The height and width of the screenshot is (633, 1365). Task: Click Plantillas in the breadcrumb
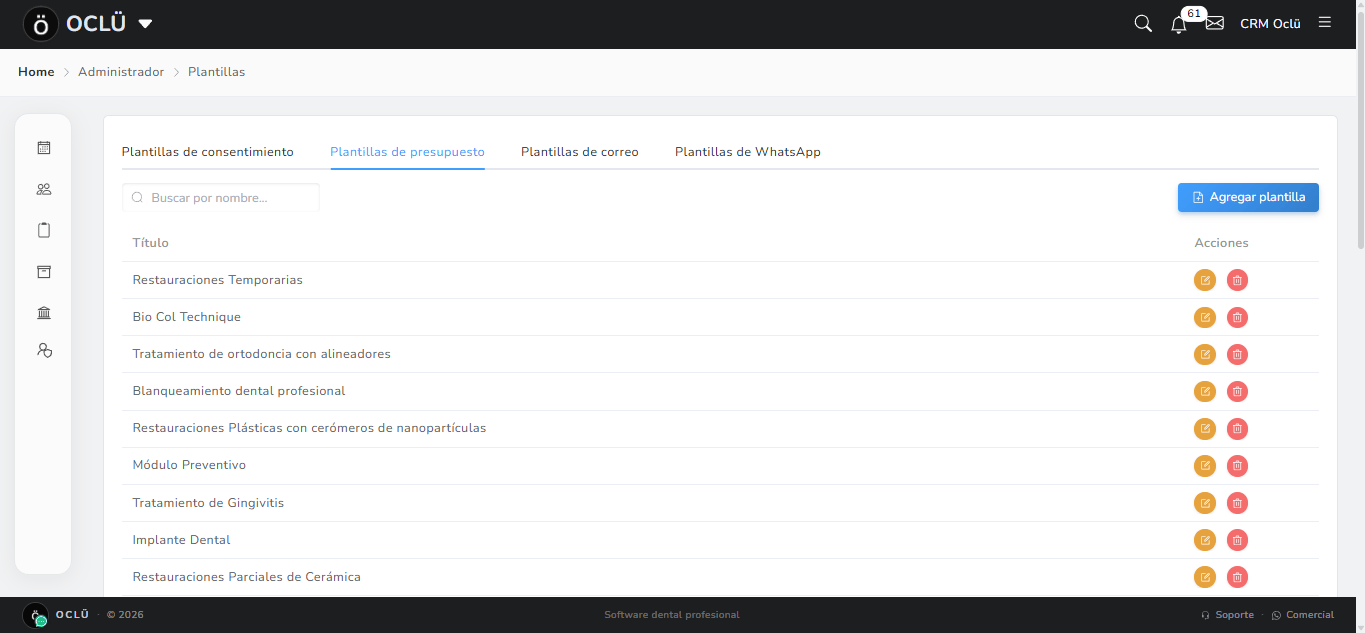click(x=216, y=72)
